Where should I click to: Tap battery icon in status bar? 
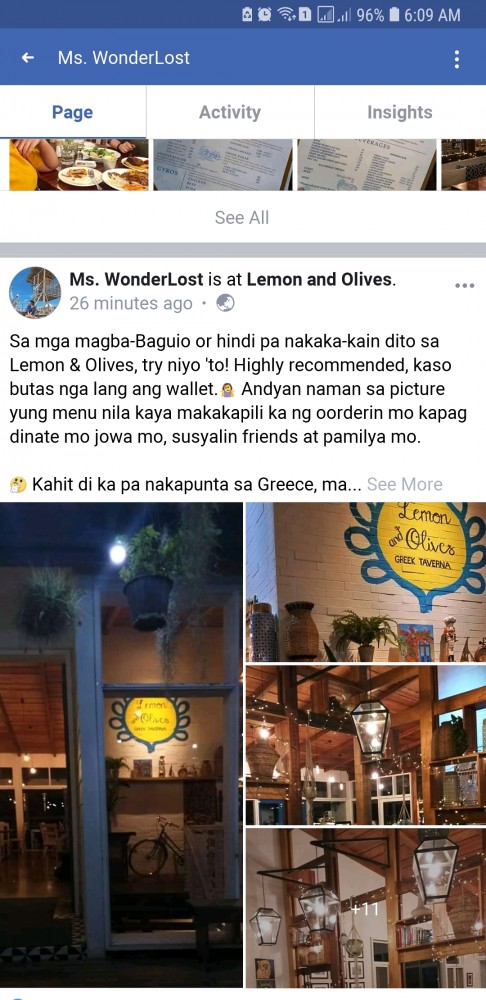coord(394,15)
